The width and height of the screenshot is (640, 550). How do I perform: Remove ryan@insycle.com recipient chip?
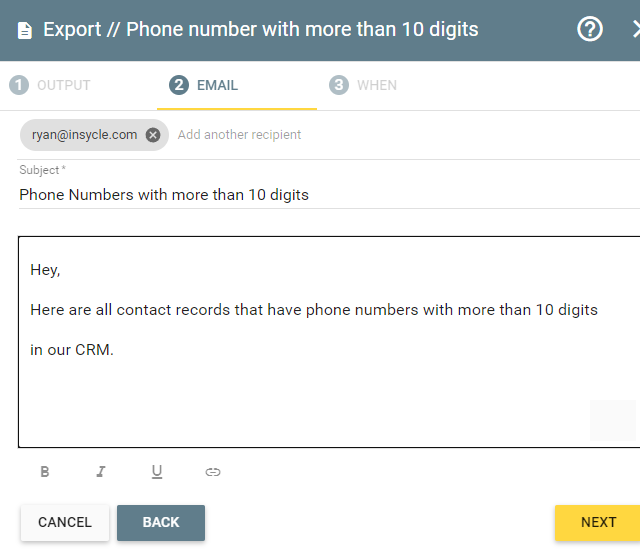tap(153, 135)
